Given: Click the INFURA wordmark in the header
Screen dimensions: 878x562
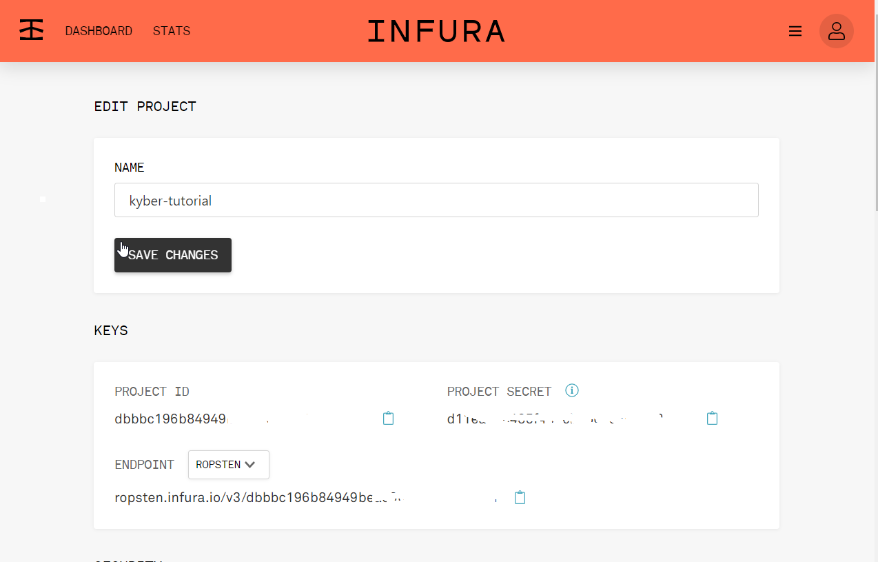Looking at the screenshot, I should pos(436,31).
